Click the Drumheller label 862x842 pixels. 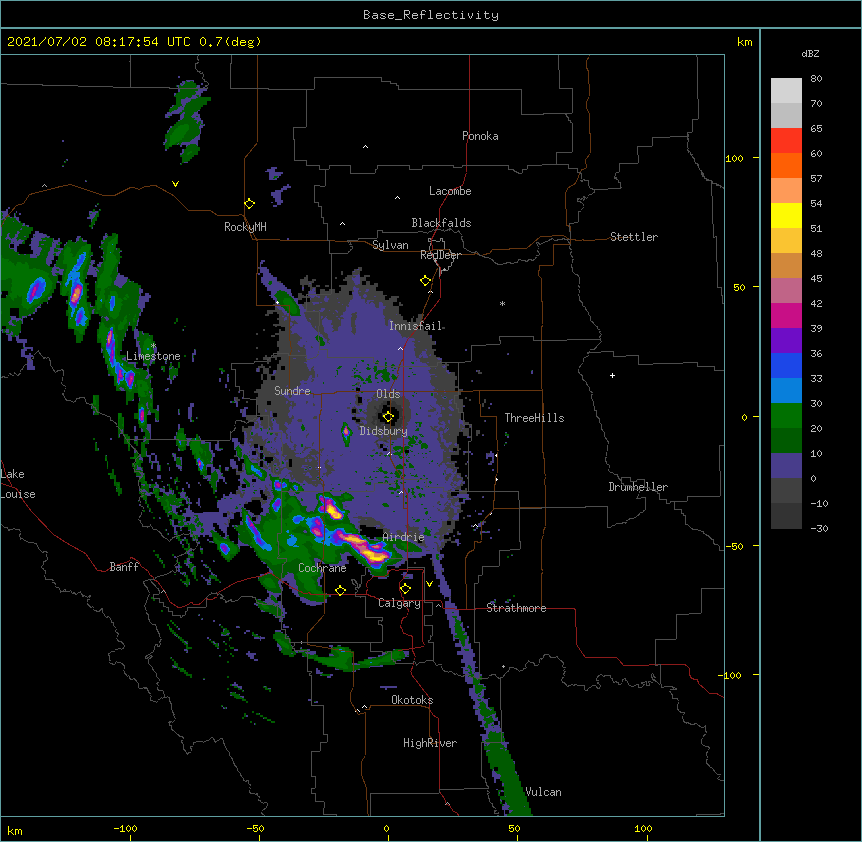click(638, 487)
